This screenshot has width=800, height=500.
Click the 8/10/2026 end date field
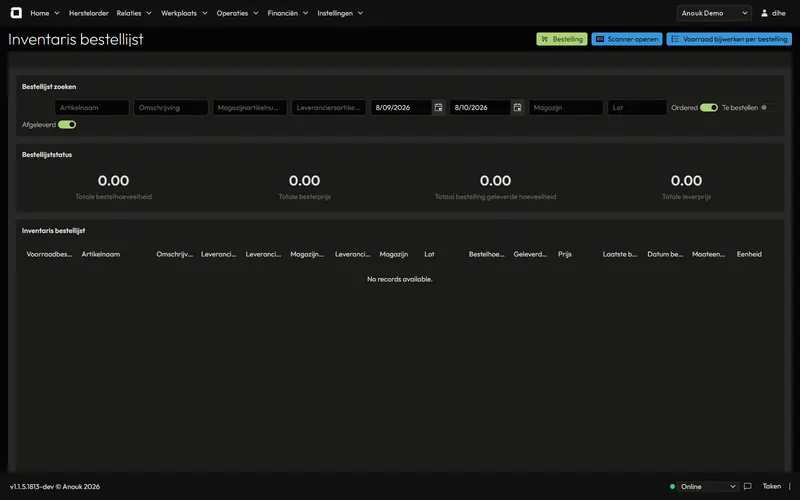[x=480, y=108]
